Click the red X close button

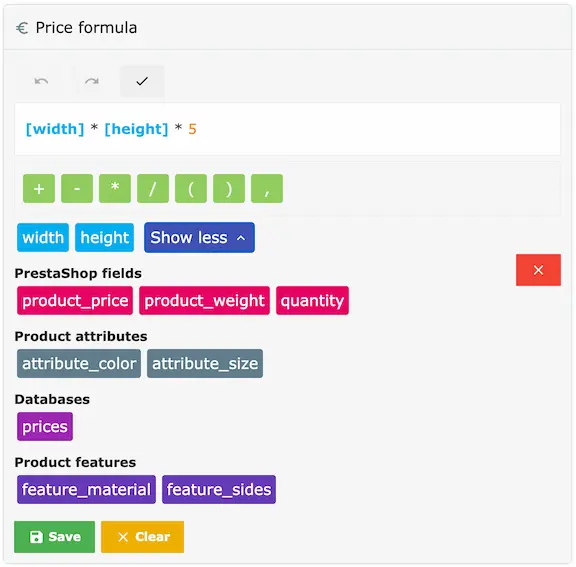click(538, 270)
